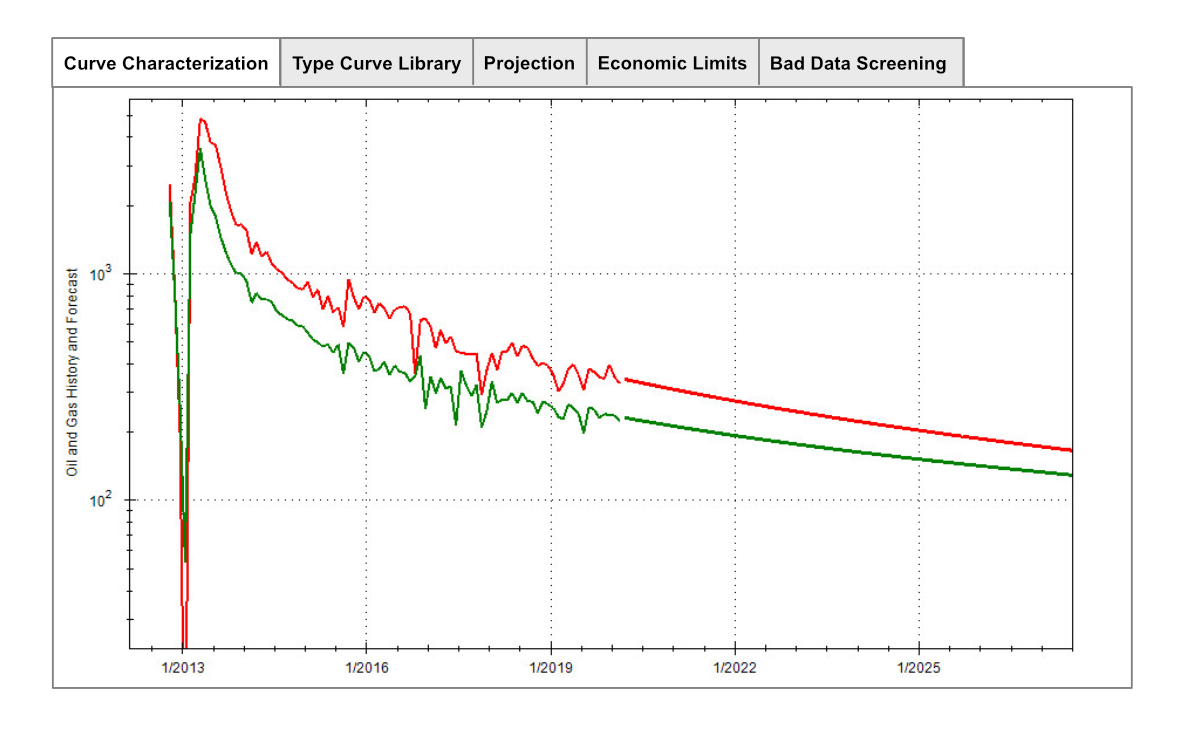The image size is (1184, 733).
Task: Switch to the Curve Characterization tab
Action: pyautogui.click(x=166, y=63)
